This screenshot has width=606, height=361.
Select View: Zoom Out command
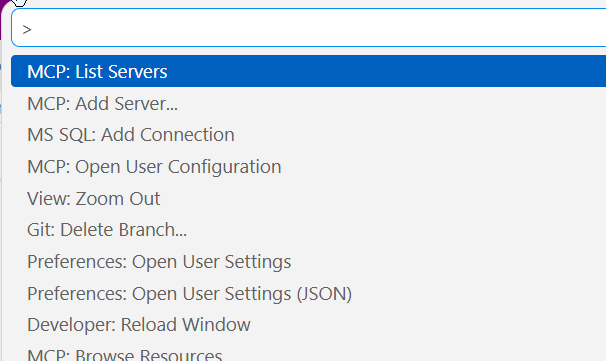coord(308,198)
